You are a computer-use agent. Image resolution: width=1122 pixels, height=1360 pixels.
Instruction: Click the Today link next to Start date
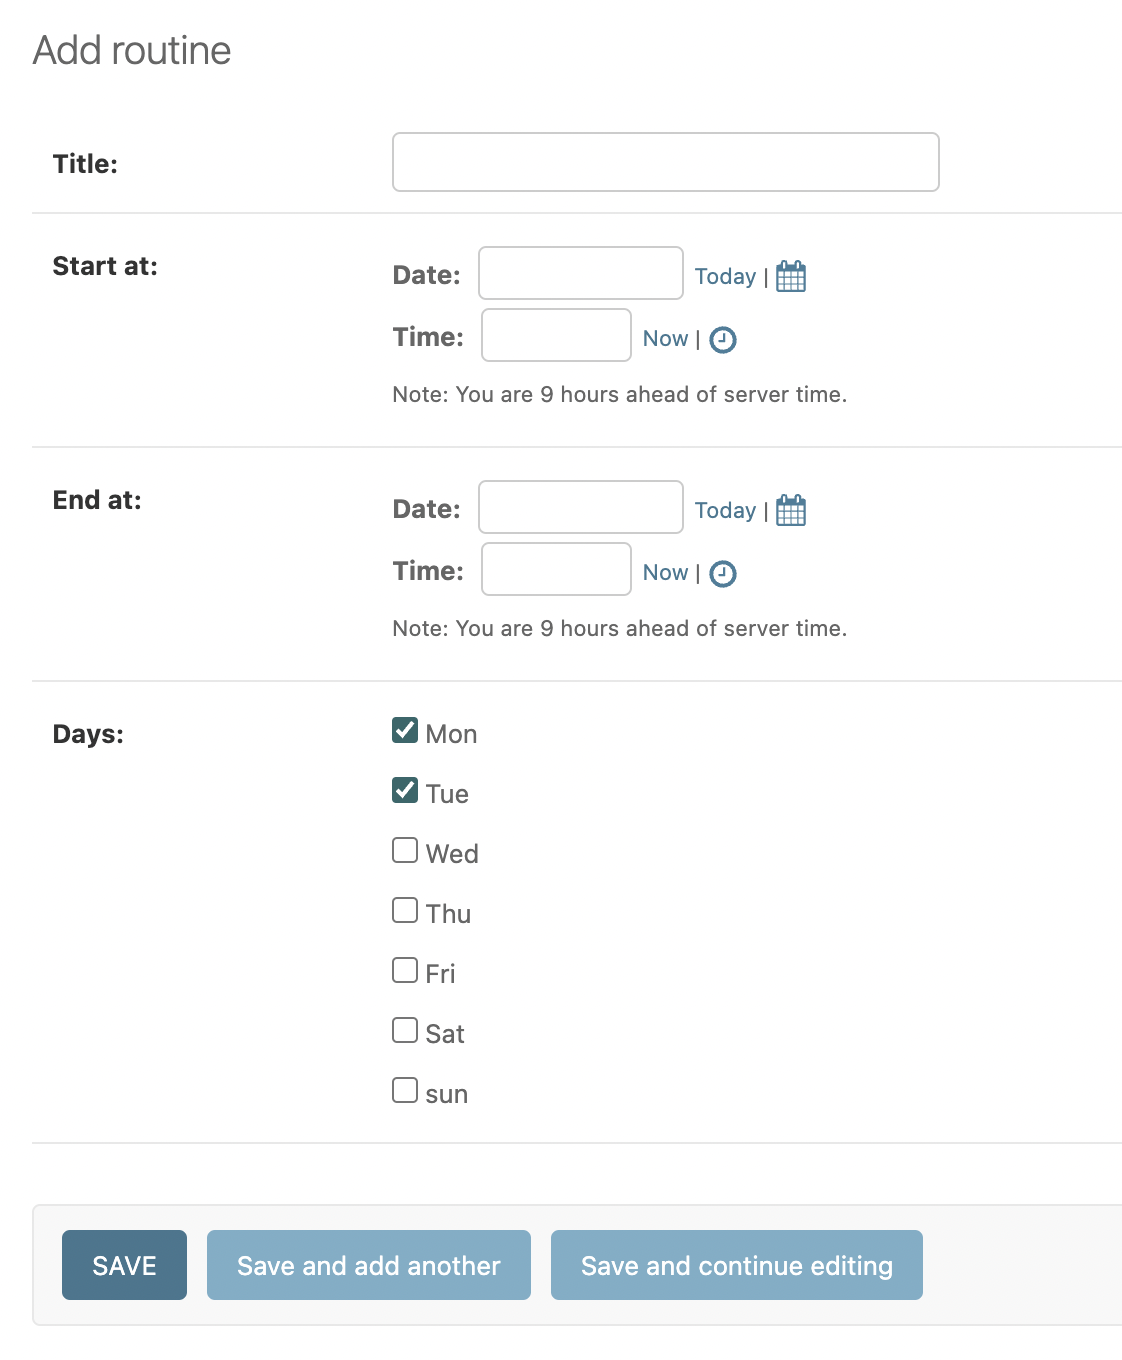[725, 276]
